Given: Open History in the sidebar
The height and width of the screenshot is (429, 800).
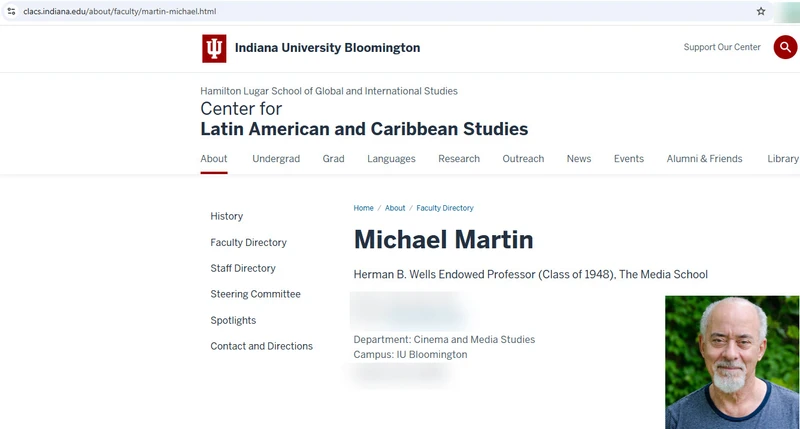Looking at the screenshot, I should (x=227, y=216).
